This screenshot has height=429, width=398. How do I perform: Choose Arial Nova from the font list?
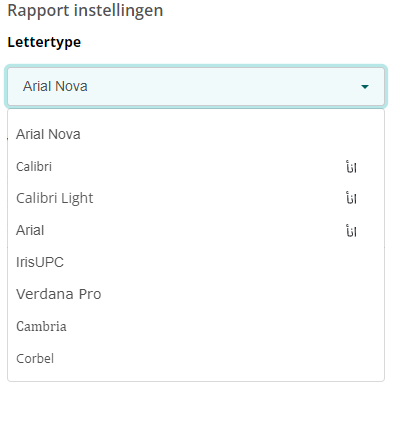196,134
